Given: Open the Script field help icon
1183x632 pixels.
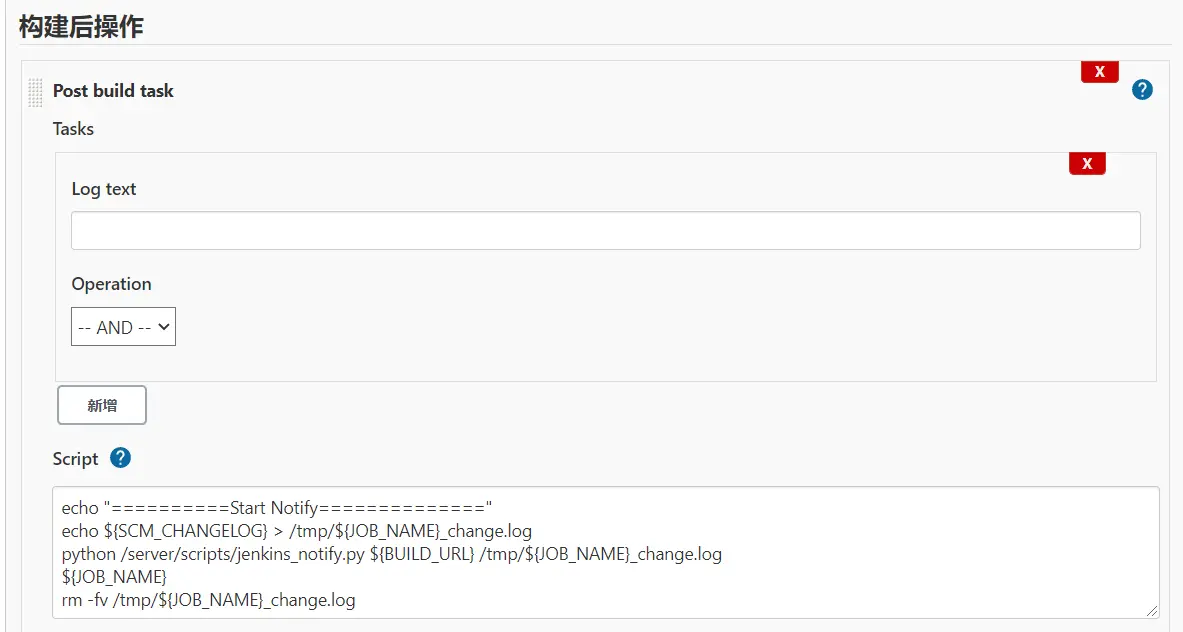Looking at the screenshot, I should pyautogui.click(x=120, y=458).
